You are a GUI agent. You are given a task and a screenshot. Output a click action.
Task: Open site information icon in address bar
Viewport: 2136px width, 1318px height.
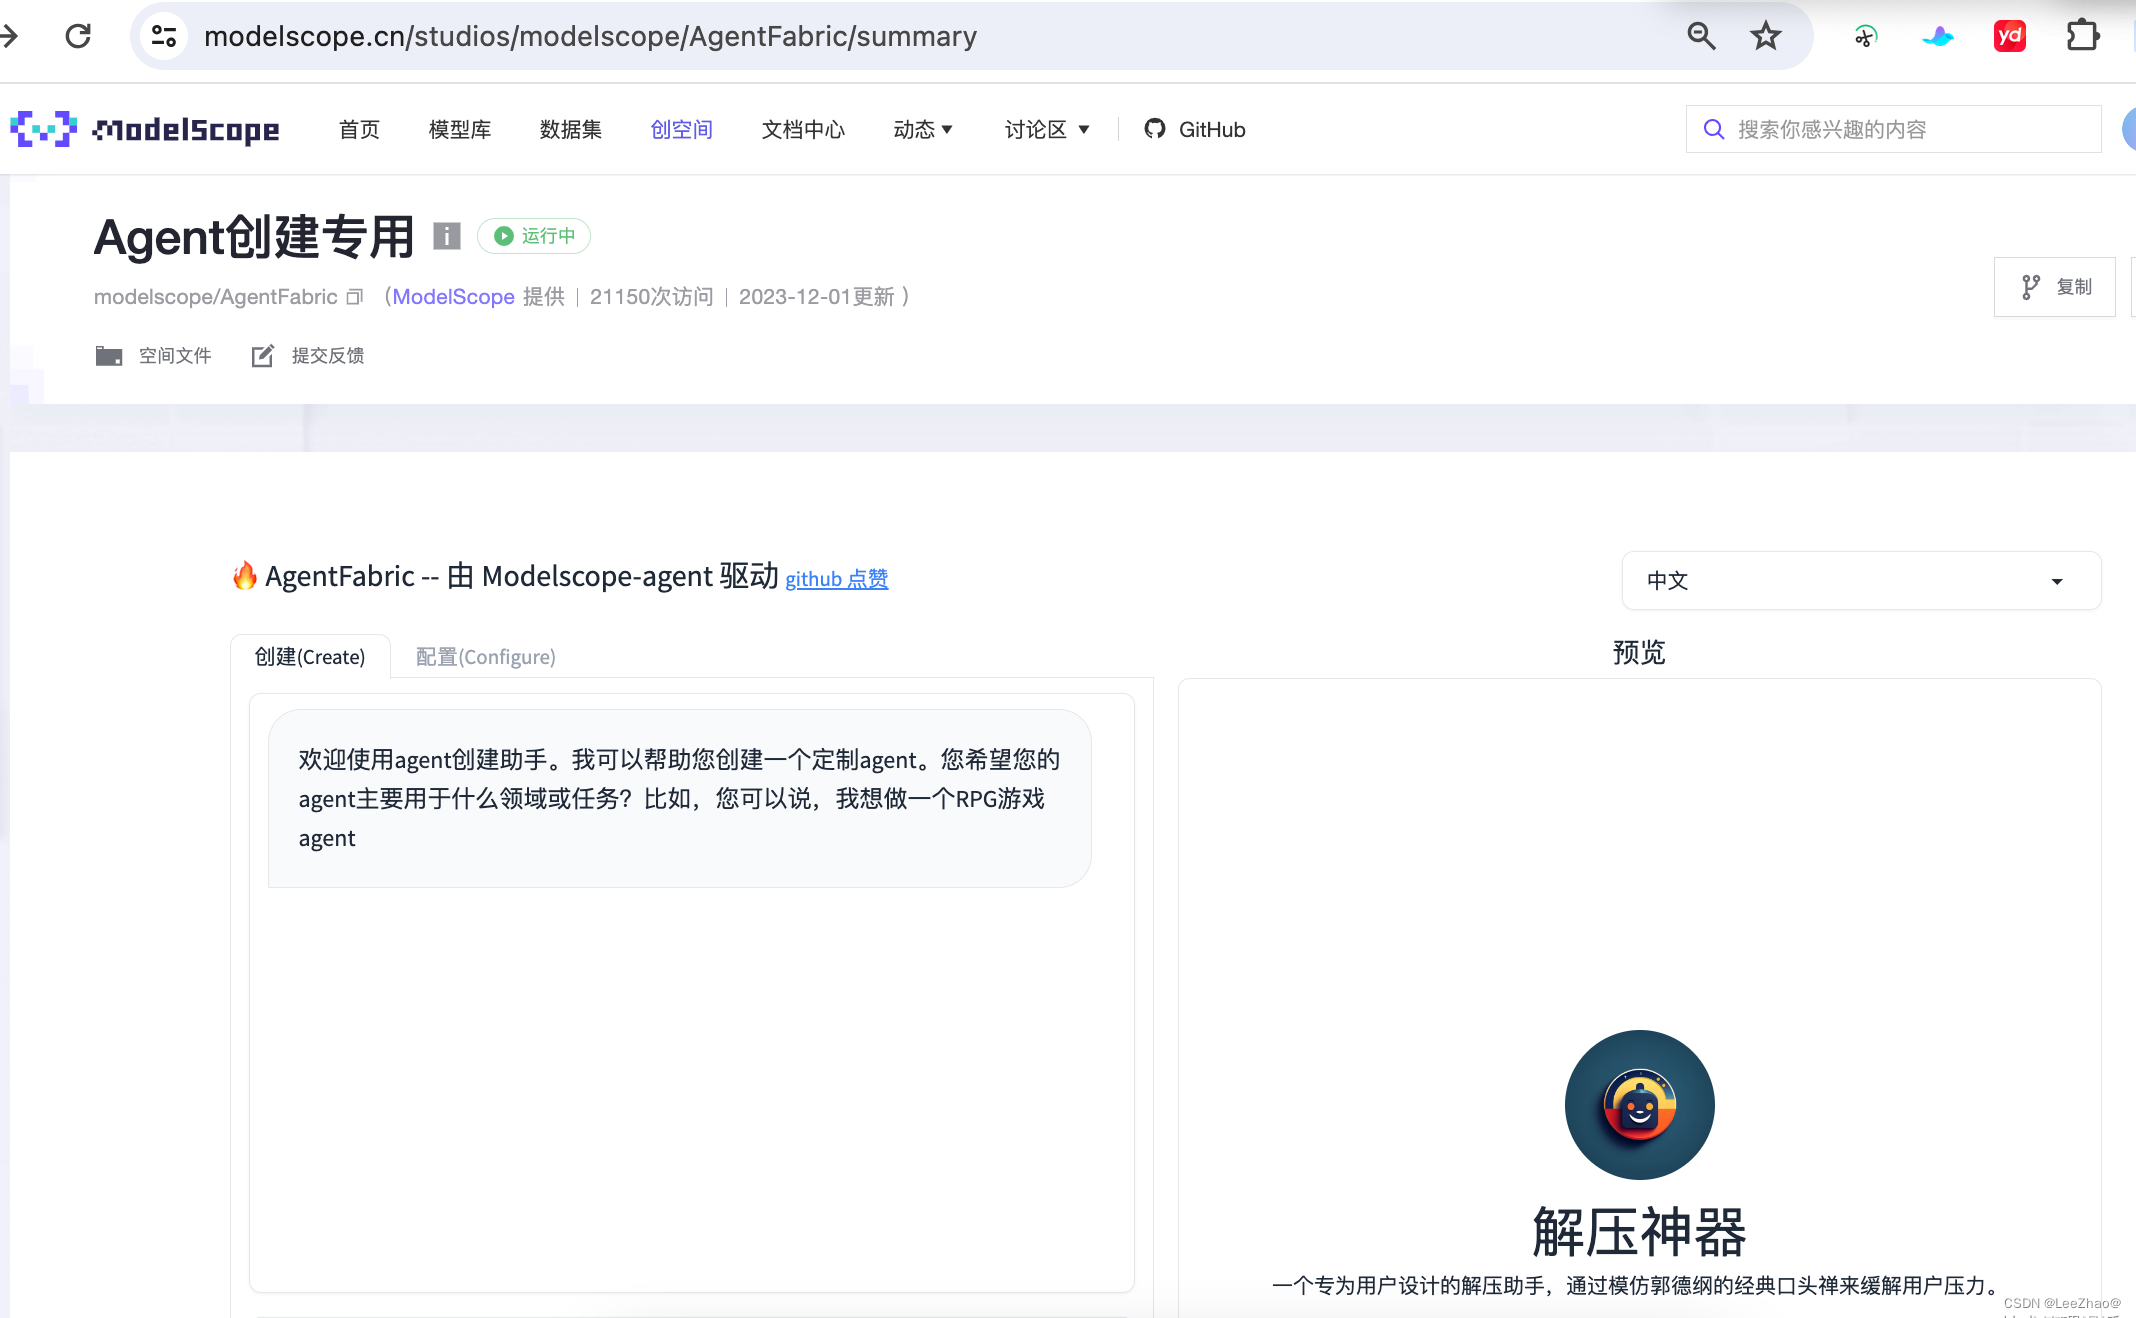pos(164,37)
